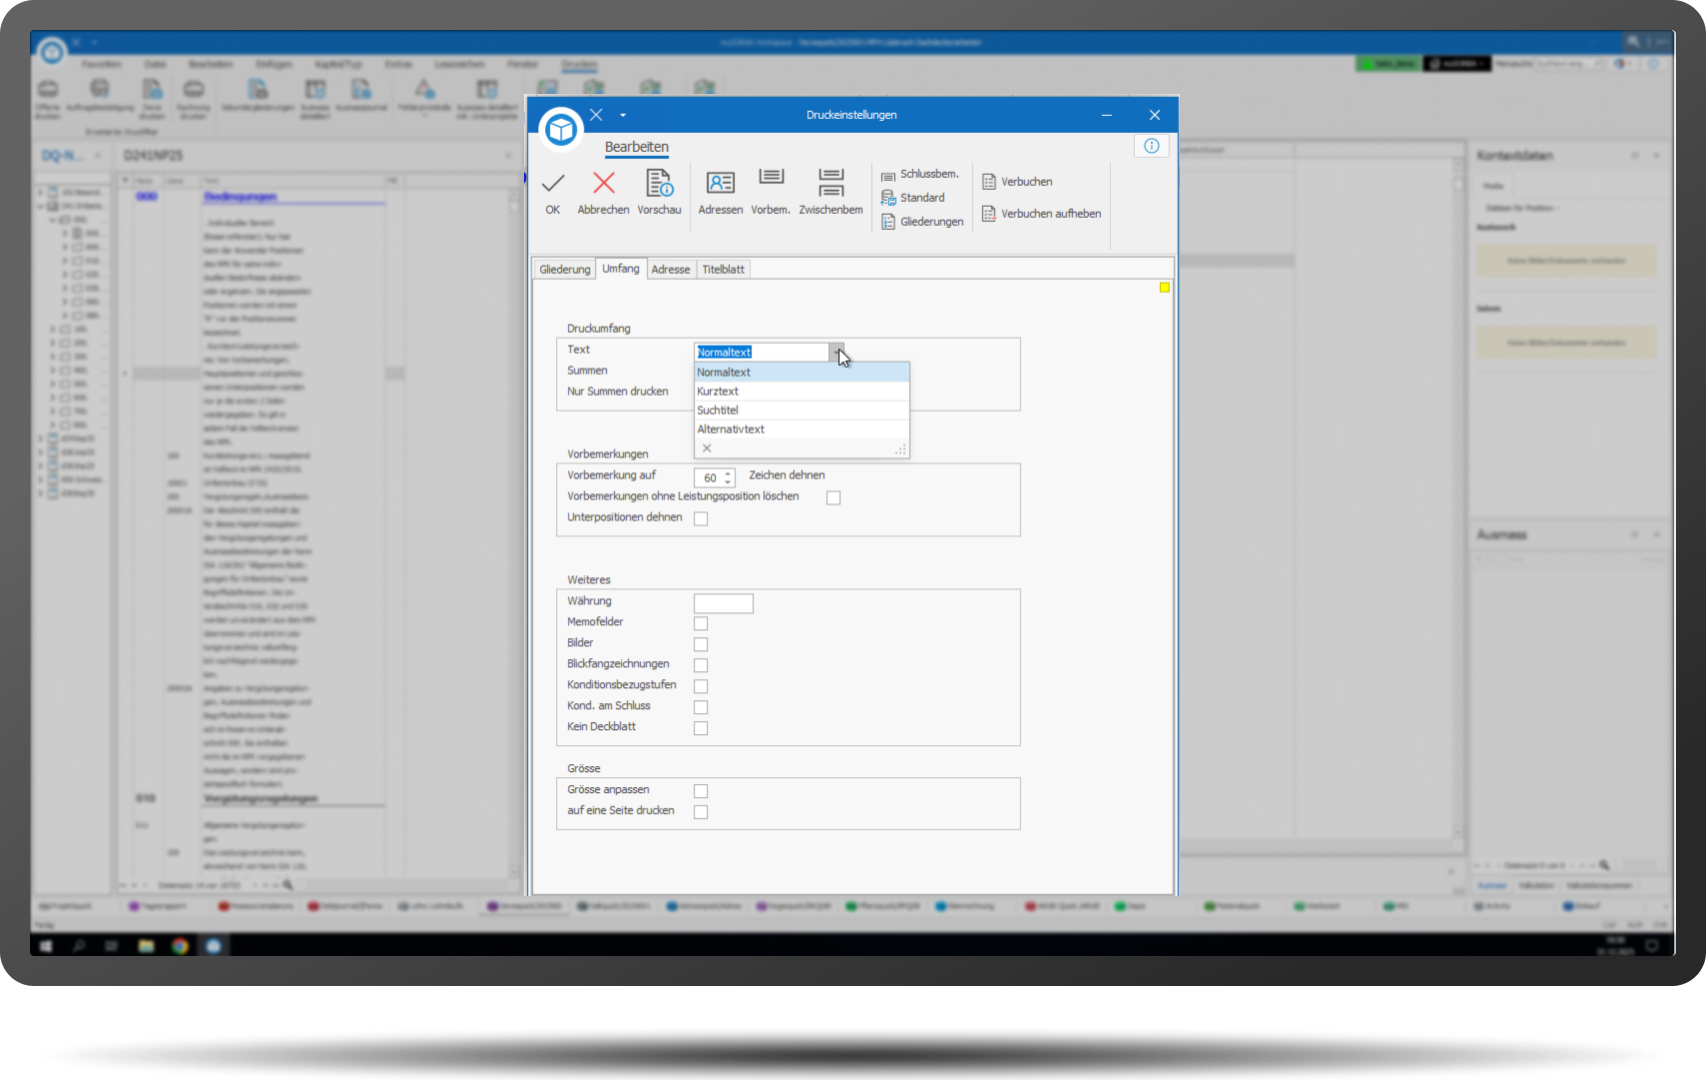Click the info icon in dialog
The height and width of the screenshot is (1080, 1706).
1151,146
